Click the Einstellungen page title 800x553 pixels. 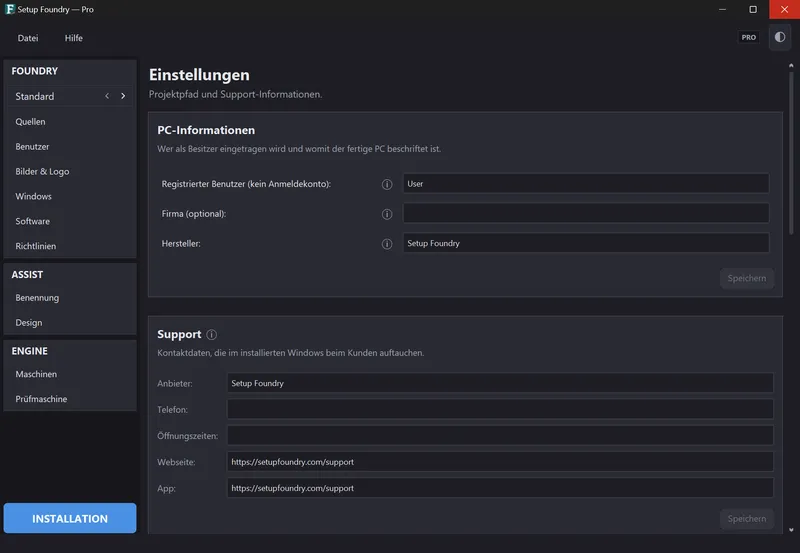[x=199, y=75]
